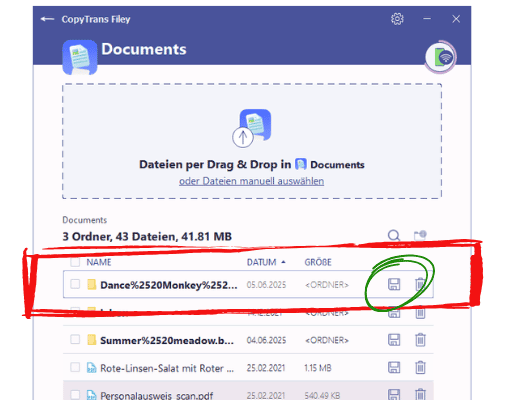This screenshot has width=511, height=400.
Task: Click the 540.49 KB size cell
Action: [x=322, y=395]
